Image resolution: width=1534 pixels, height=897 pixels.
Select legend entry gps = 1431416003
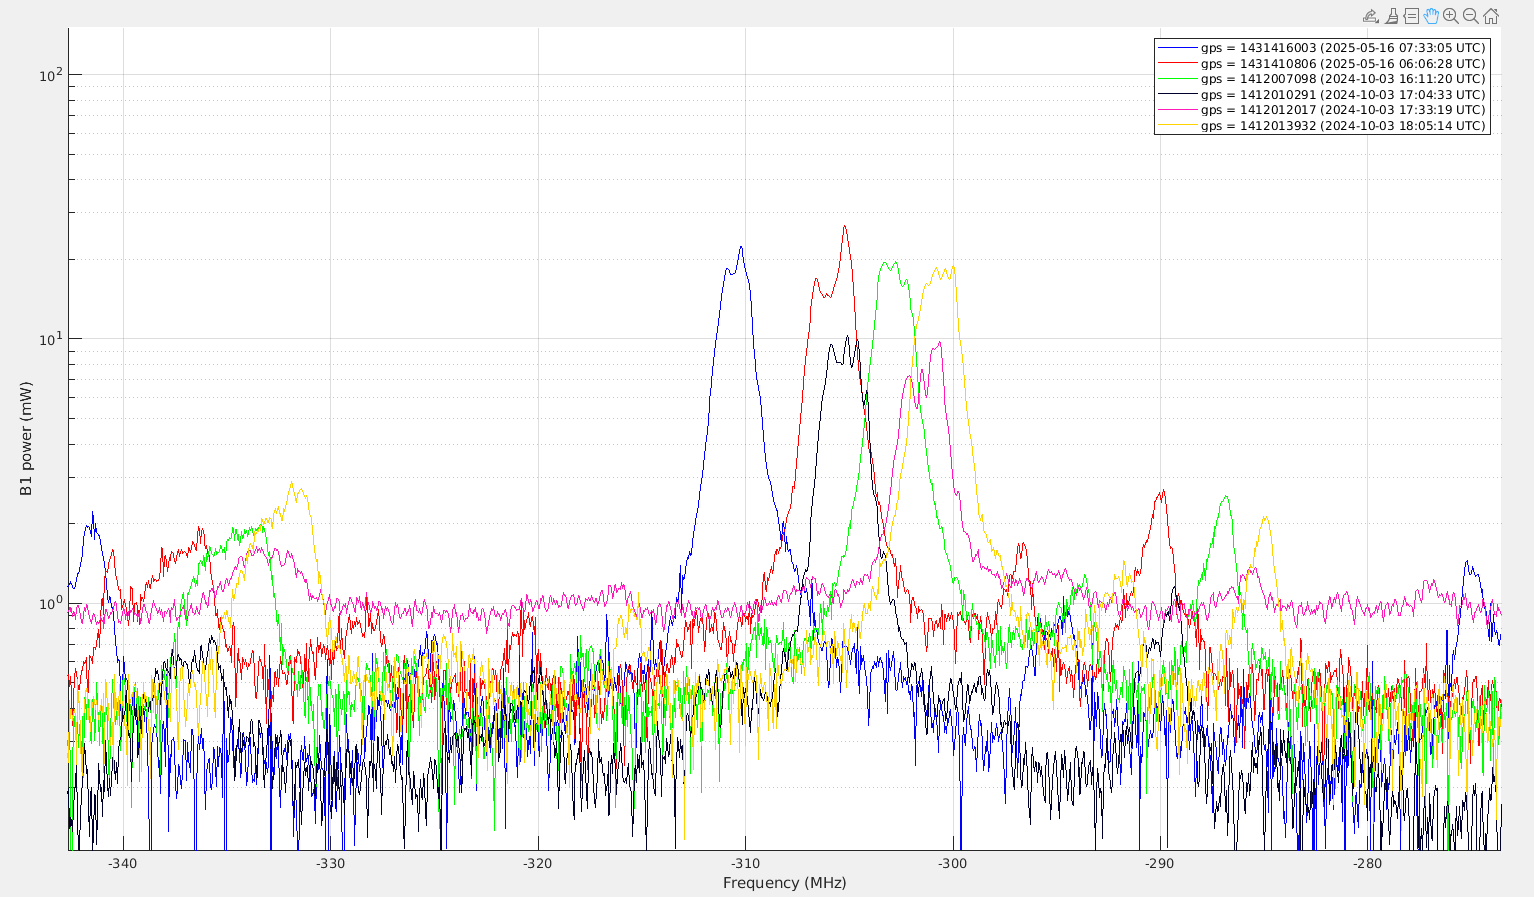coord(1322,48)
